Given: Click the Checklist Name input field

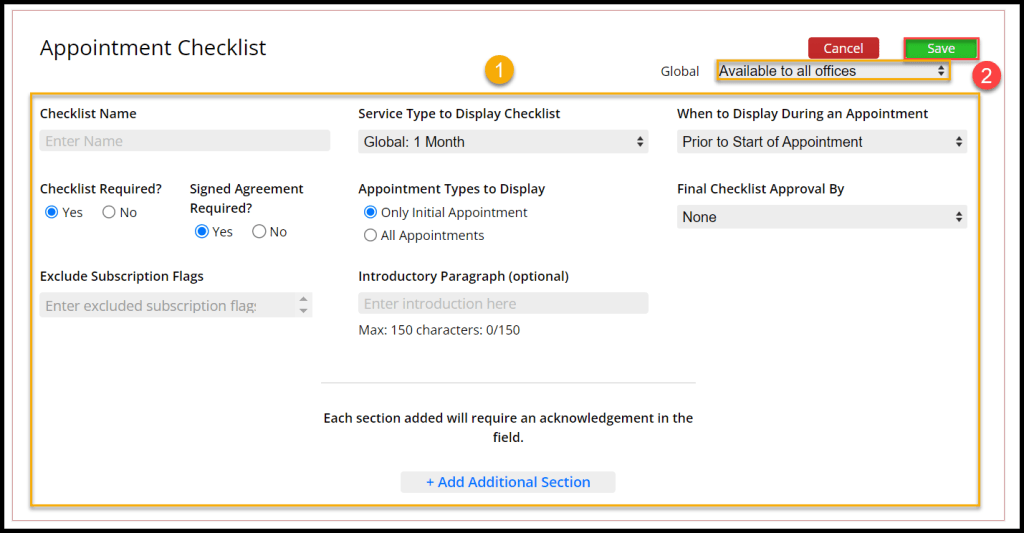Looking at the screenshot, I should tap(184, 141).
